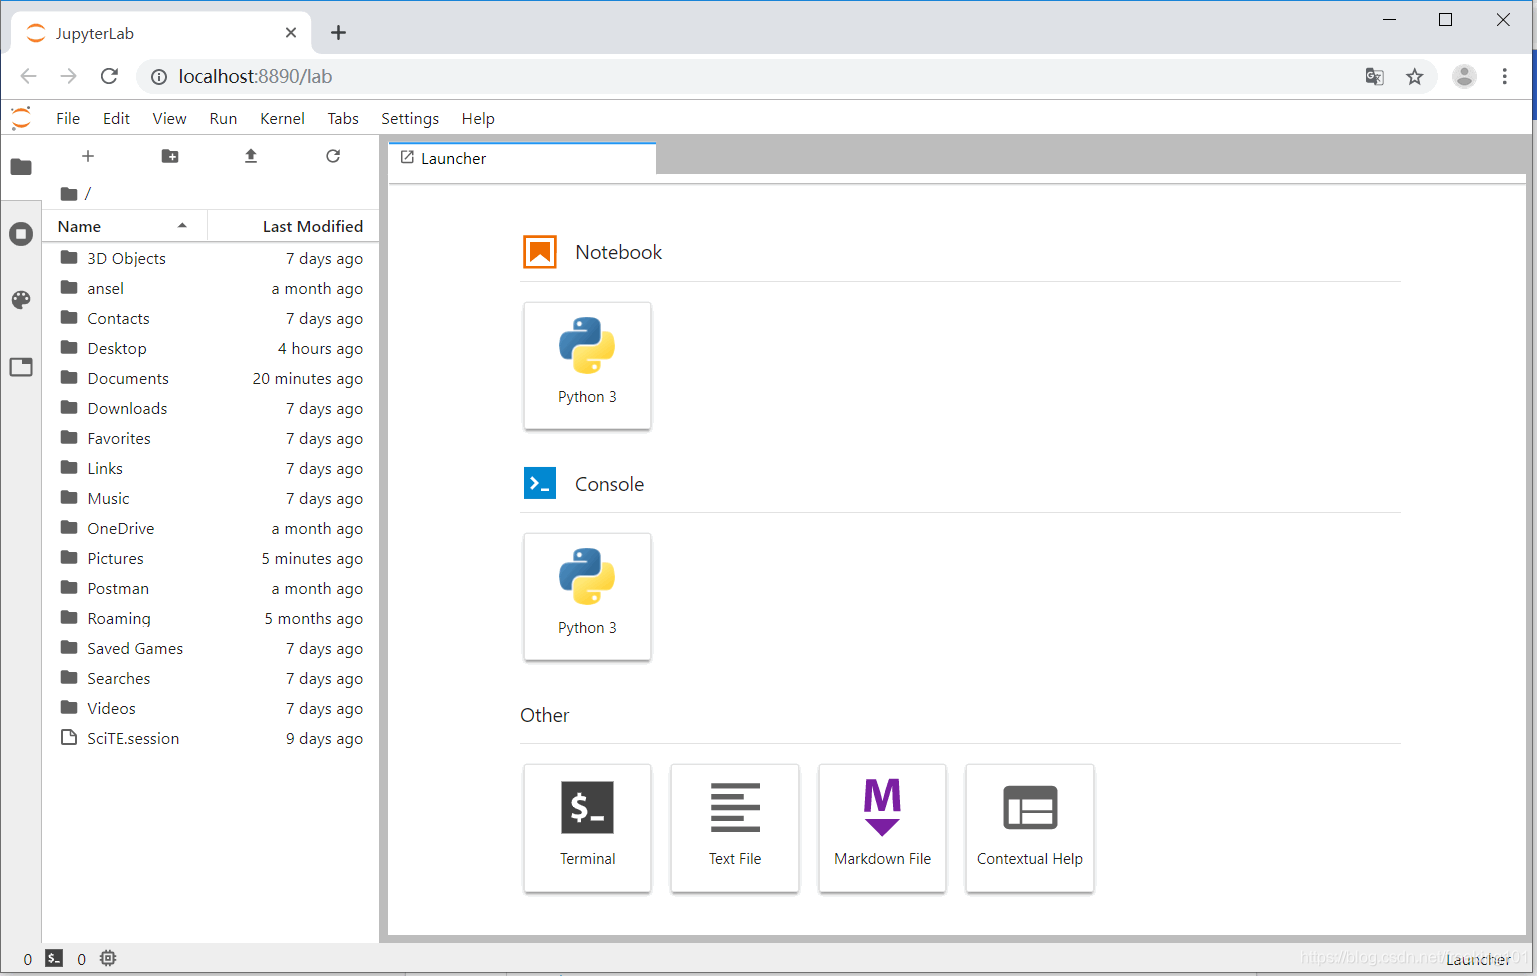Click the translate page icon
The height and width of the screenshot is (976, 1537).
click(x=1374, y=76)
